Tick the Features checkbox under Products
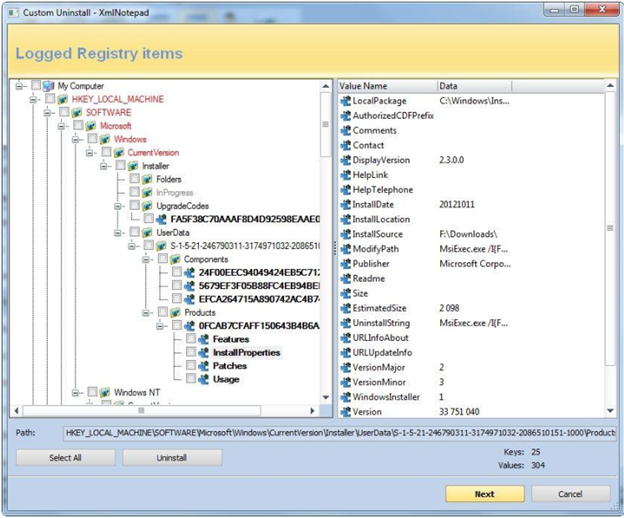The width and height of the screenshot is (624, 518). click(190, 340)
